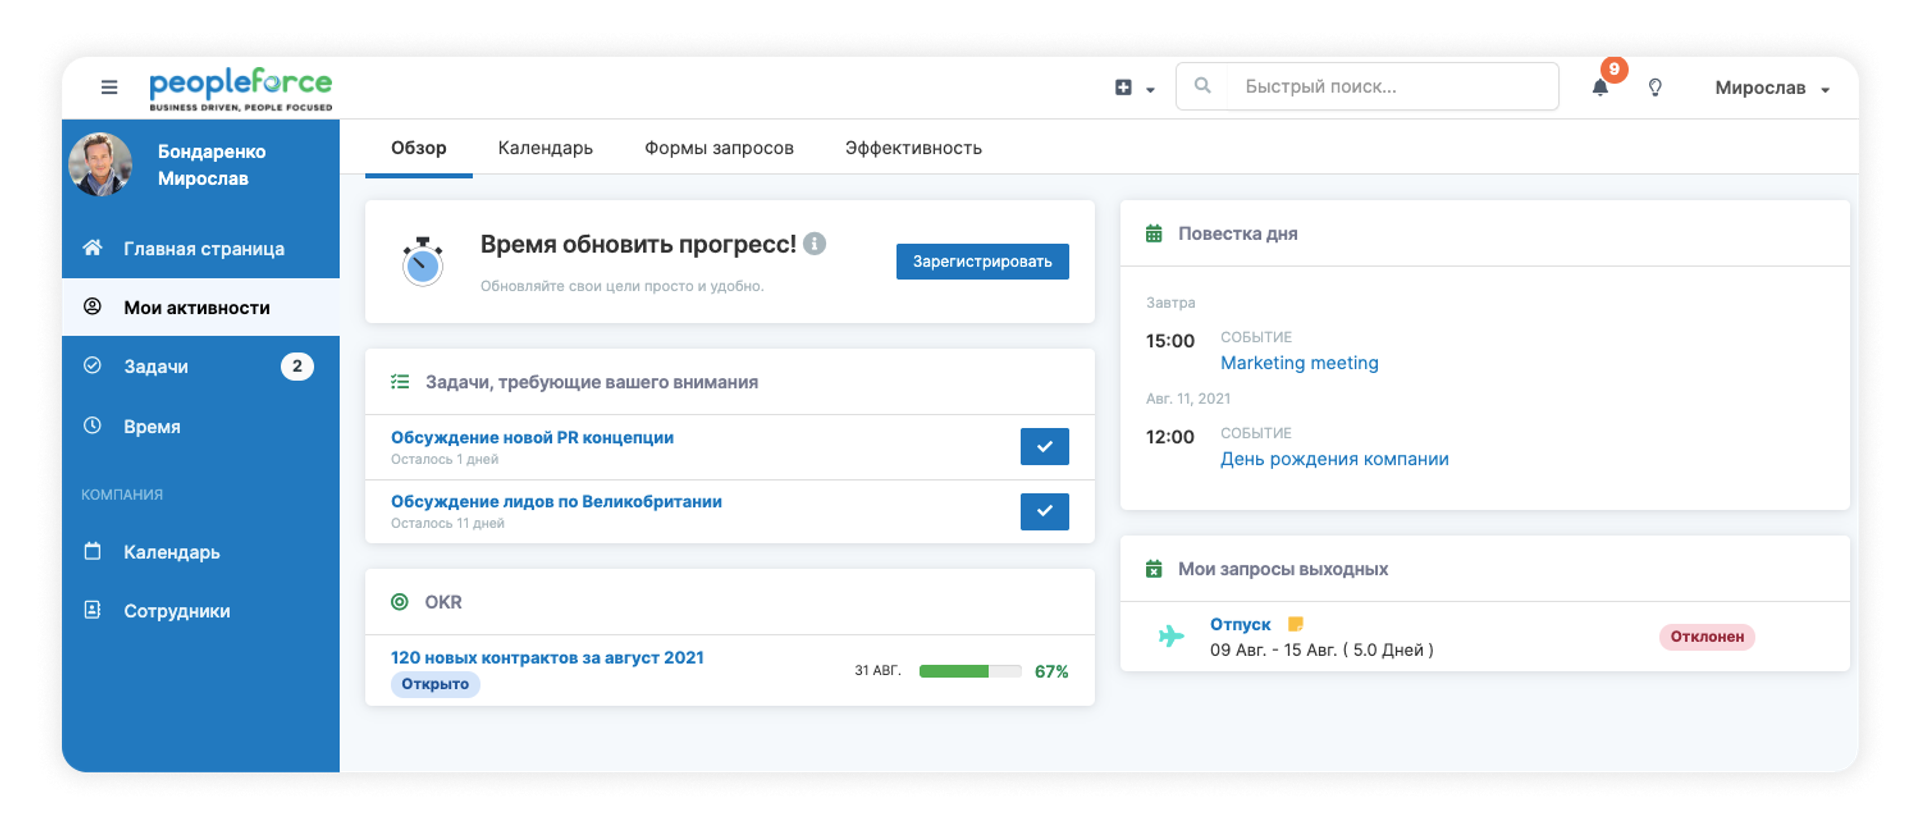Open company Календарь in sidebar
This screenshot has width=1920, height=837.
tap(200, 552)
